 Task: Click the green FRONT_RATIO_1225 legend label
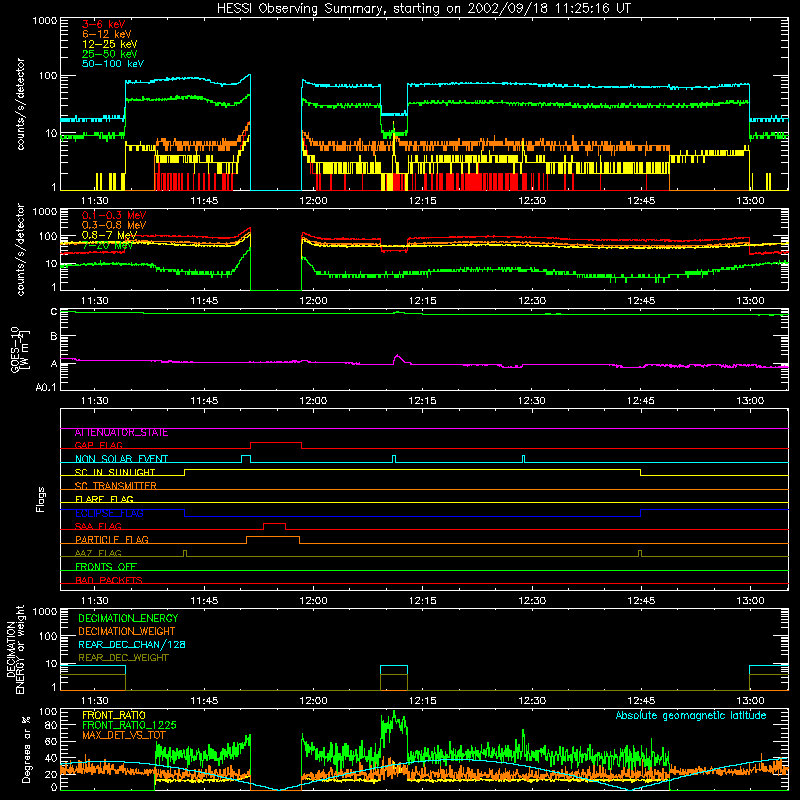pyautogui.click(x=129, y=725)
